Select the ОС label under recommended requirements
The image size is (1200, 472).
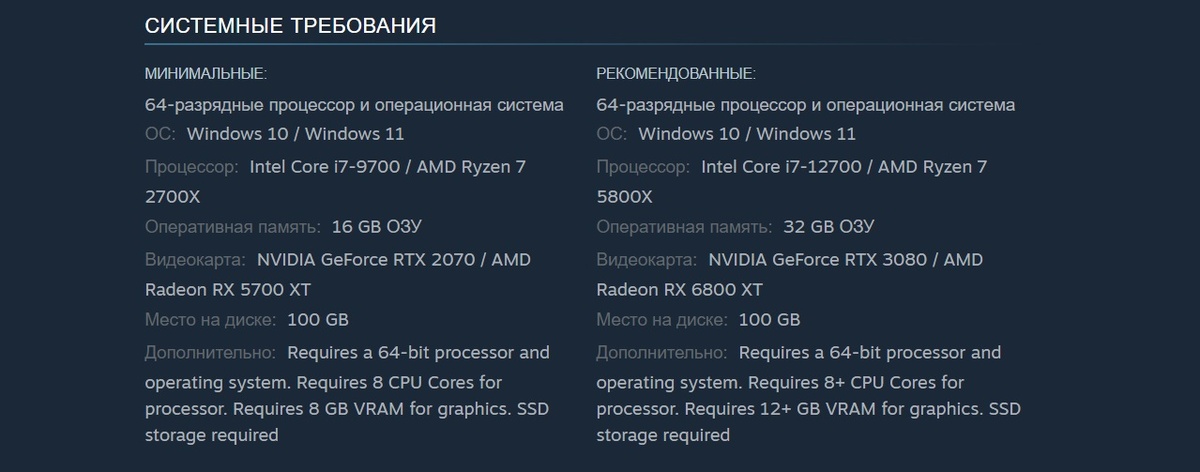612,134
